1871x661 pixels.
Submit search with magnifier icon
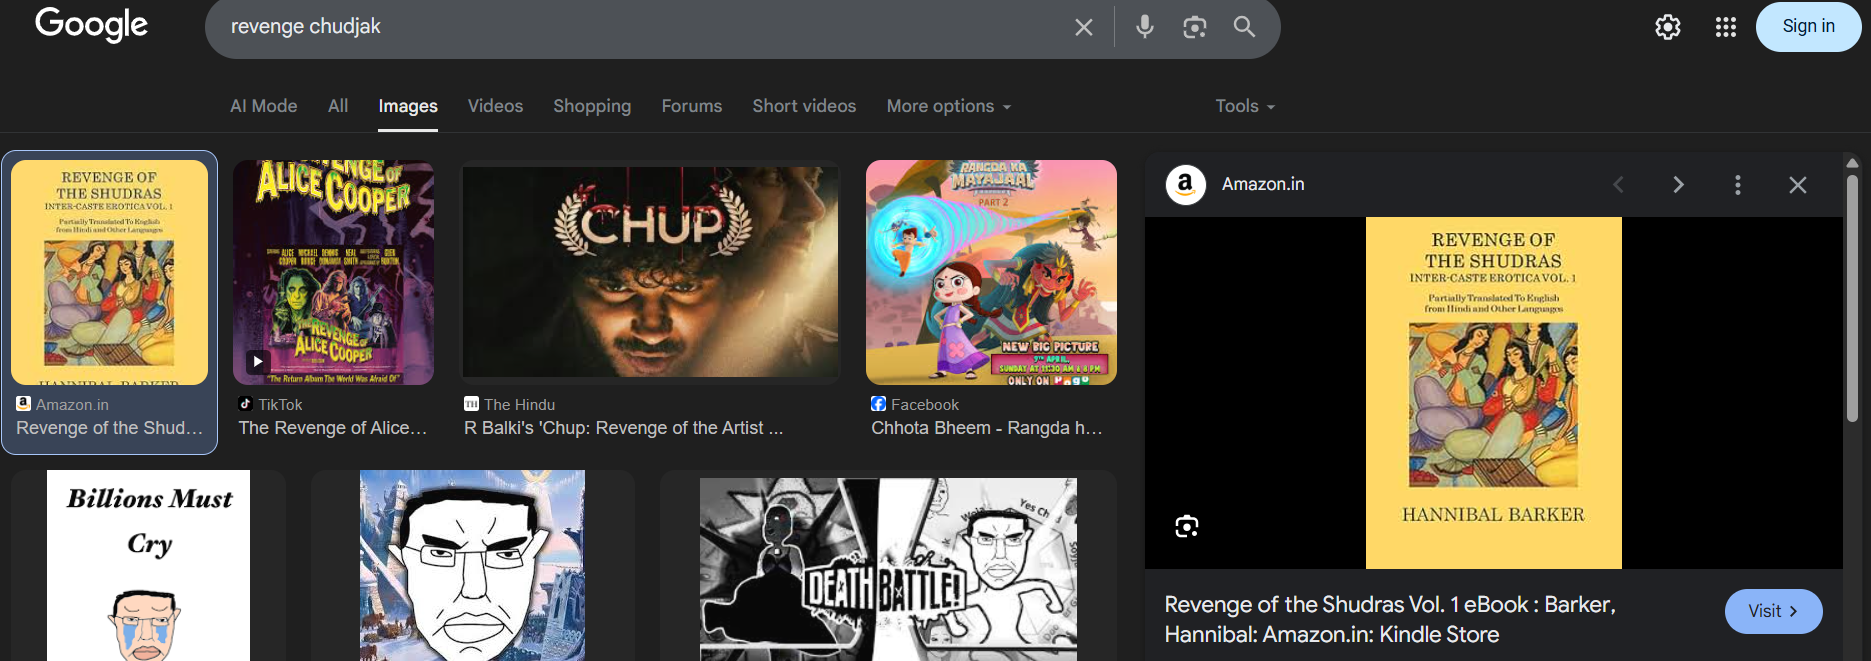[1244, 27]
